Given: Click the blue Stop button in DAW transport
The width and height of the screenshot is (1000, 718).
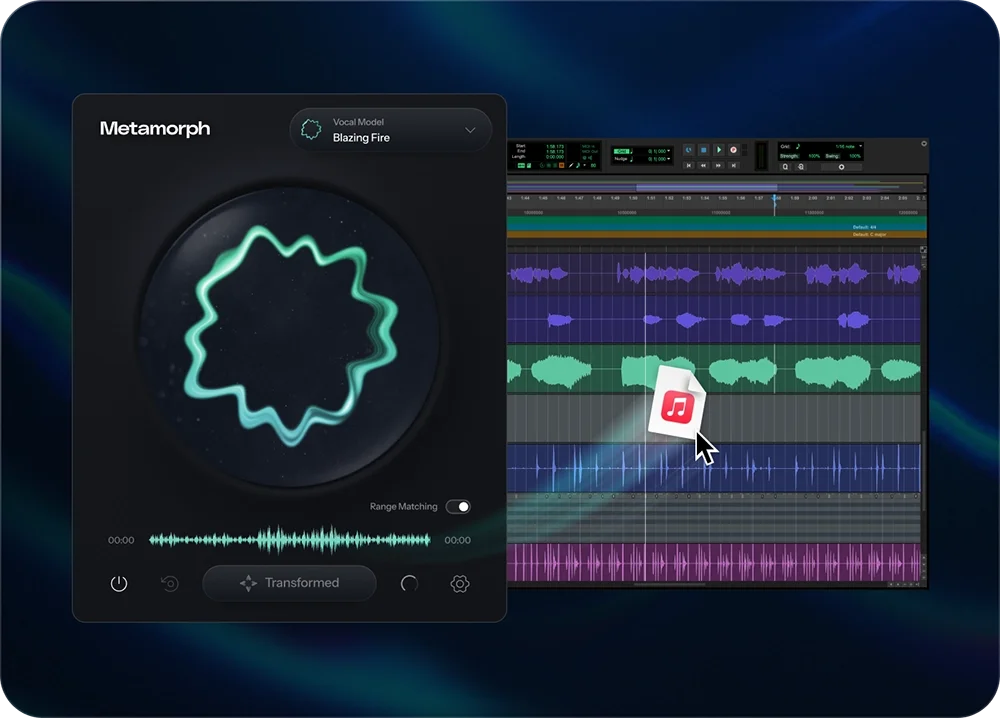Looking at the screenshot, I should click(x=703, y=150).
